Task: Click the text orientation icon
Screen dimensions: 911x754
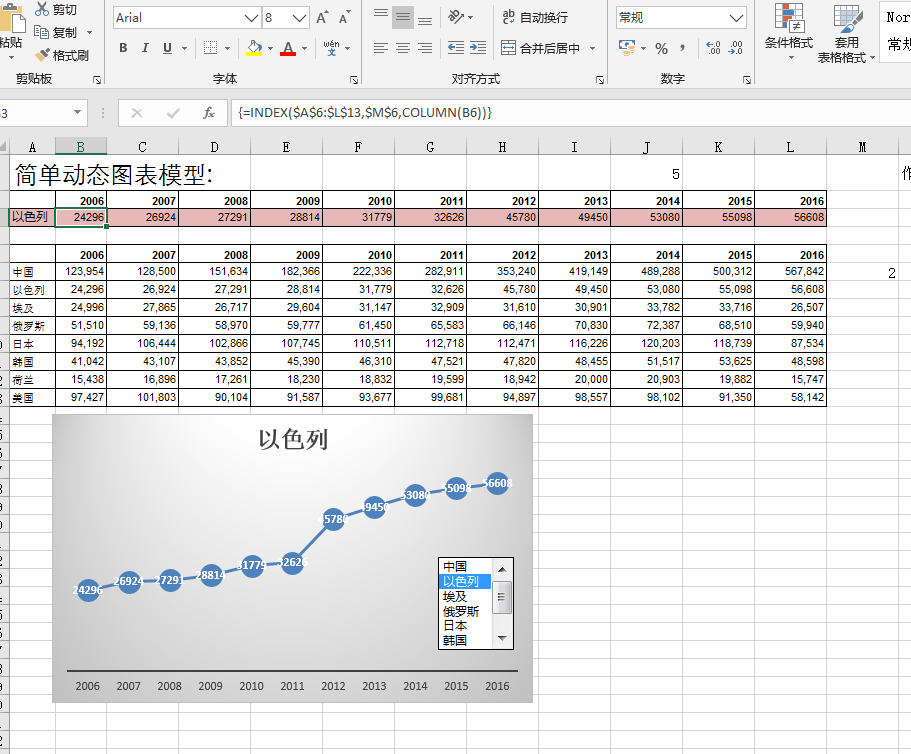Action: click(456, 17)
